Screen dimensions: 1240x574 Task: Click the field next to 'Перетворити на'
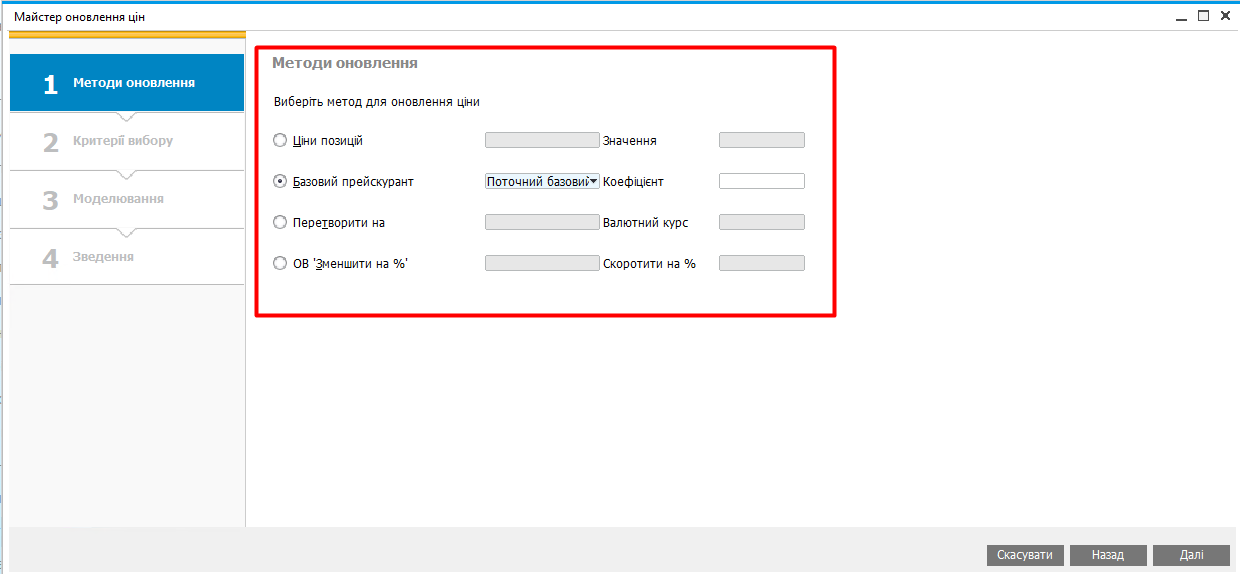click(x=541, y=222)
